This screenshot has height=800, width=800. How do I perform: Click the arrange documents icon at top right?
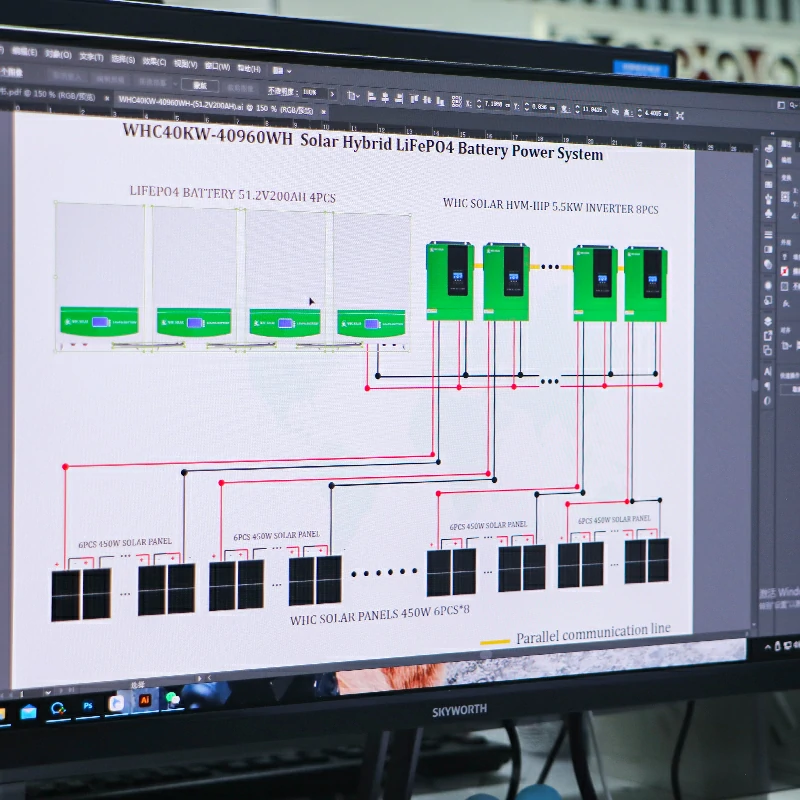tap(781, 105)
